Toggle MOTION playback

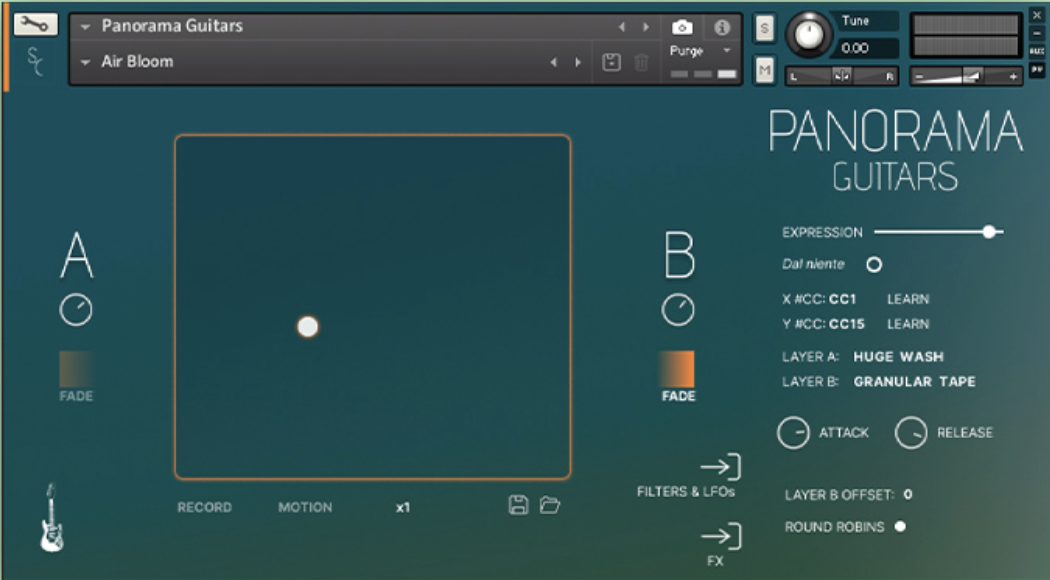click(x=305, y=507)
